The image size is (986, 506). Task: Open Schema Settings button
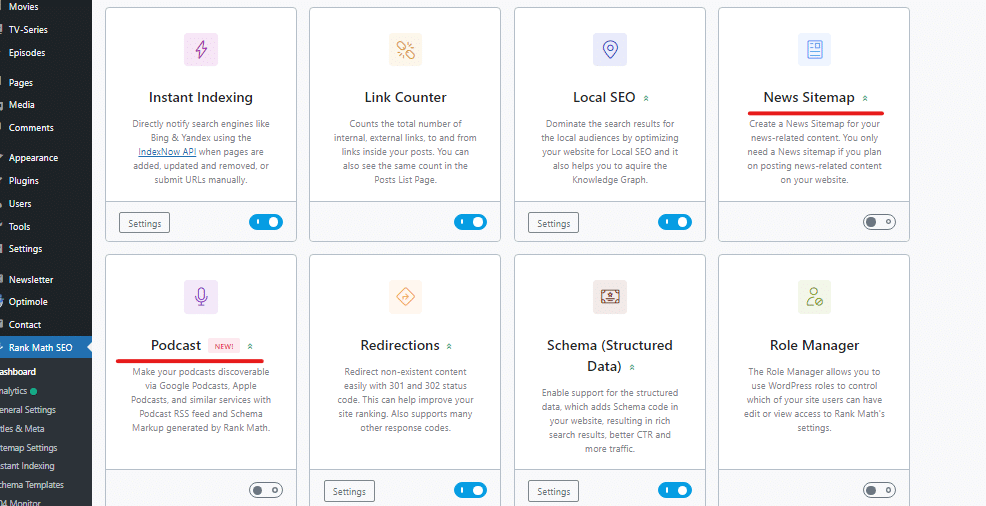click(553, 492)
